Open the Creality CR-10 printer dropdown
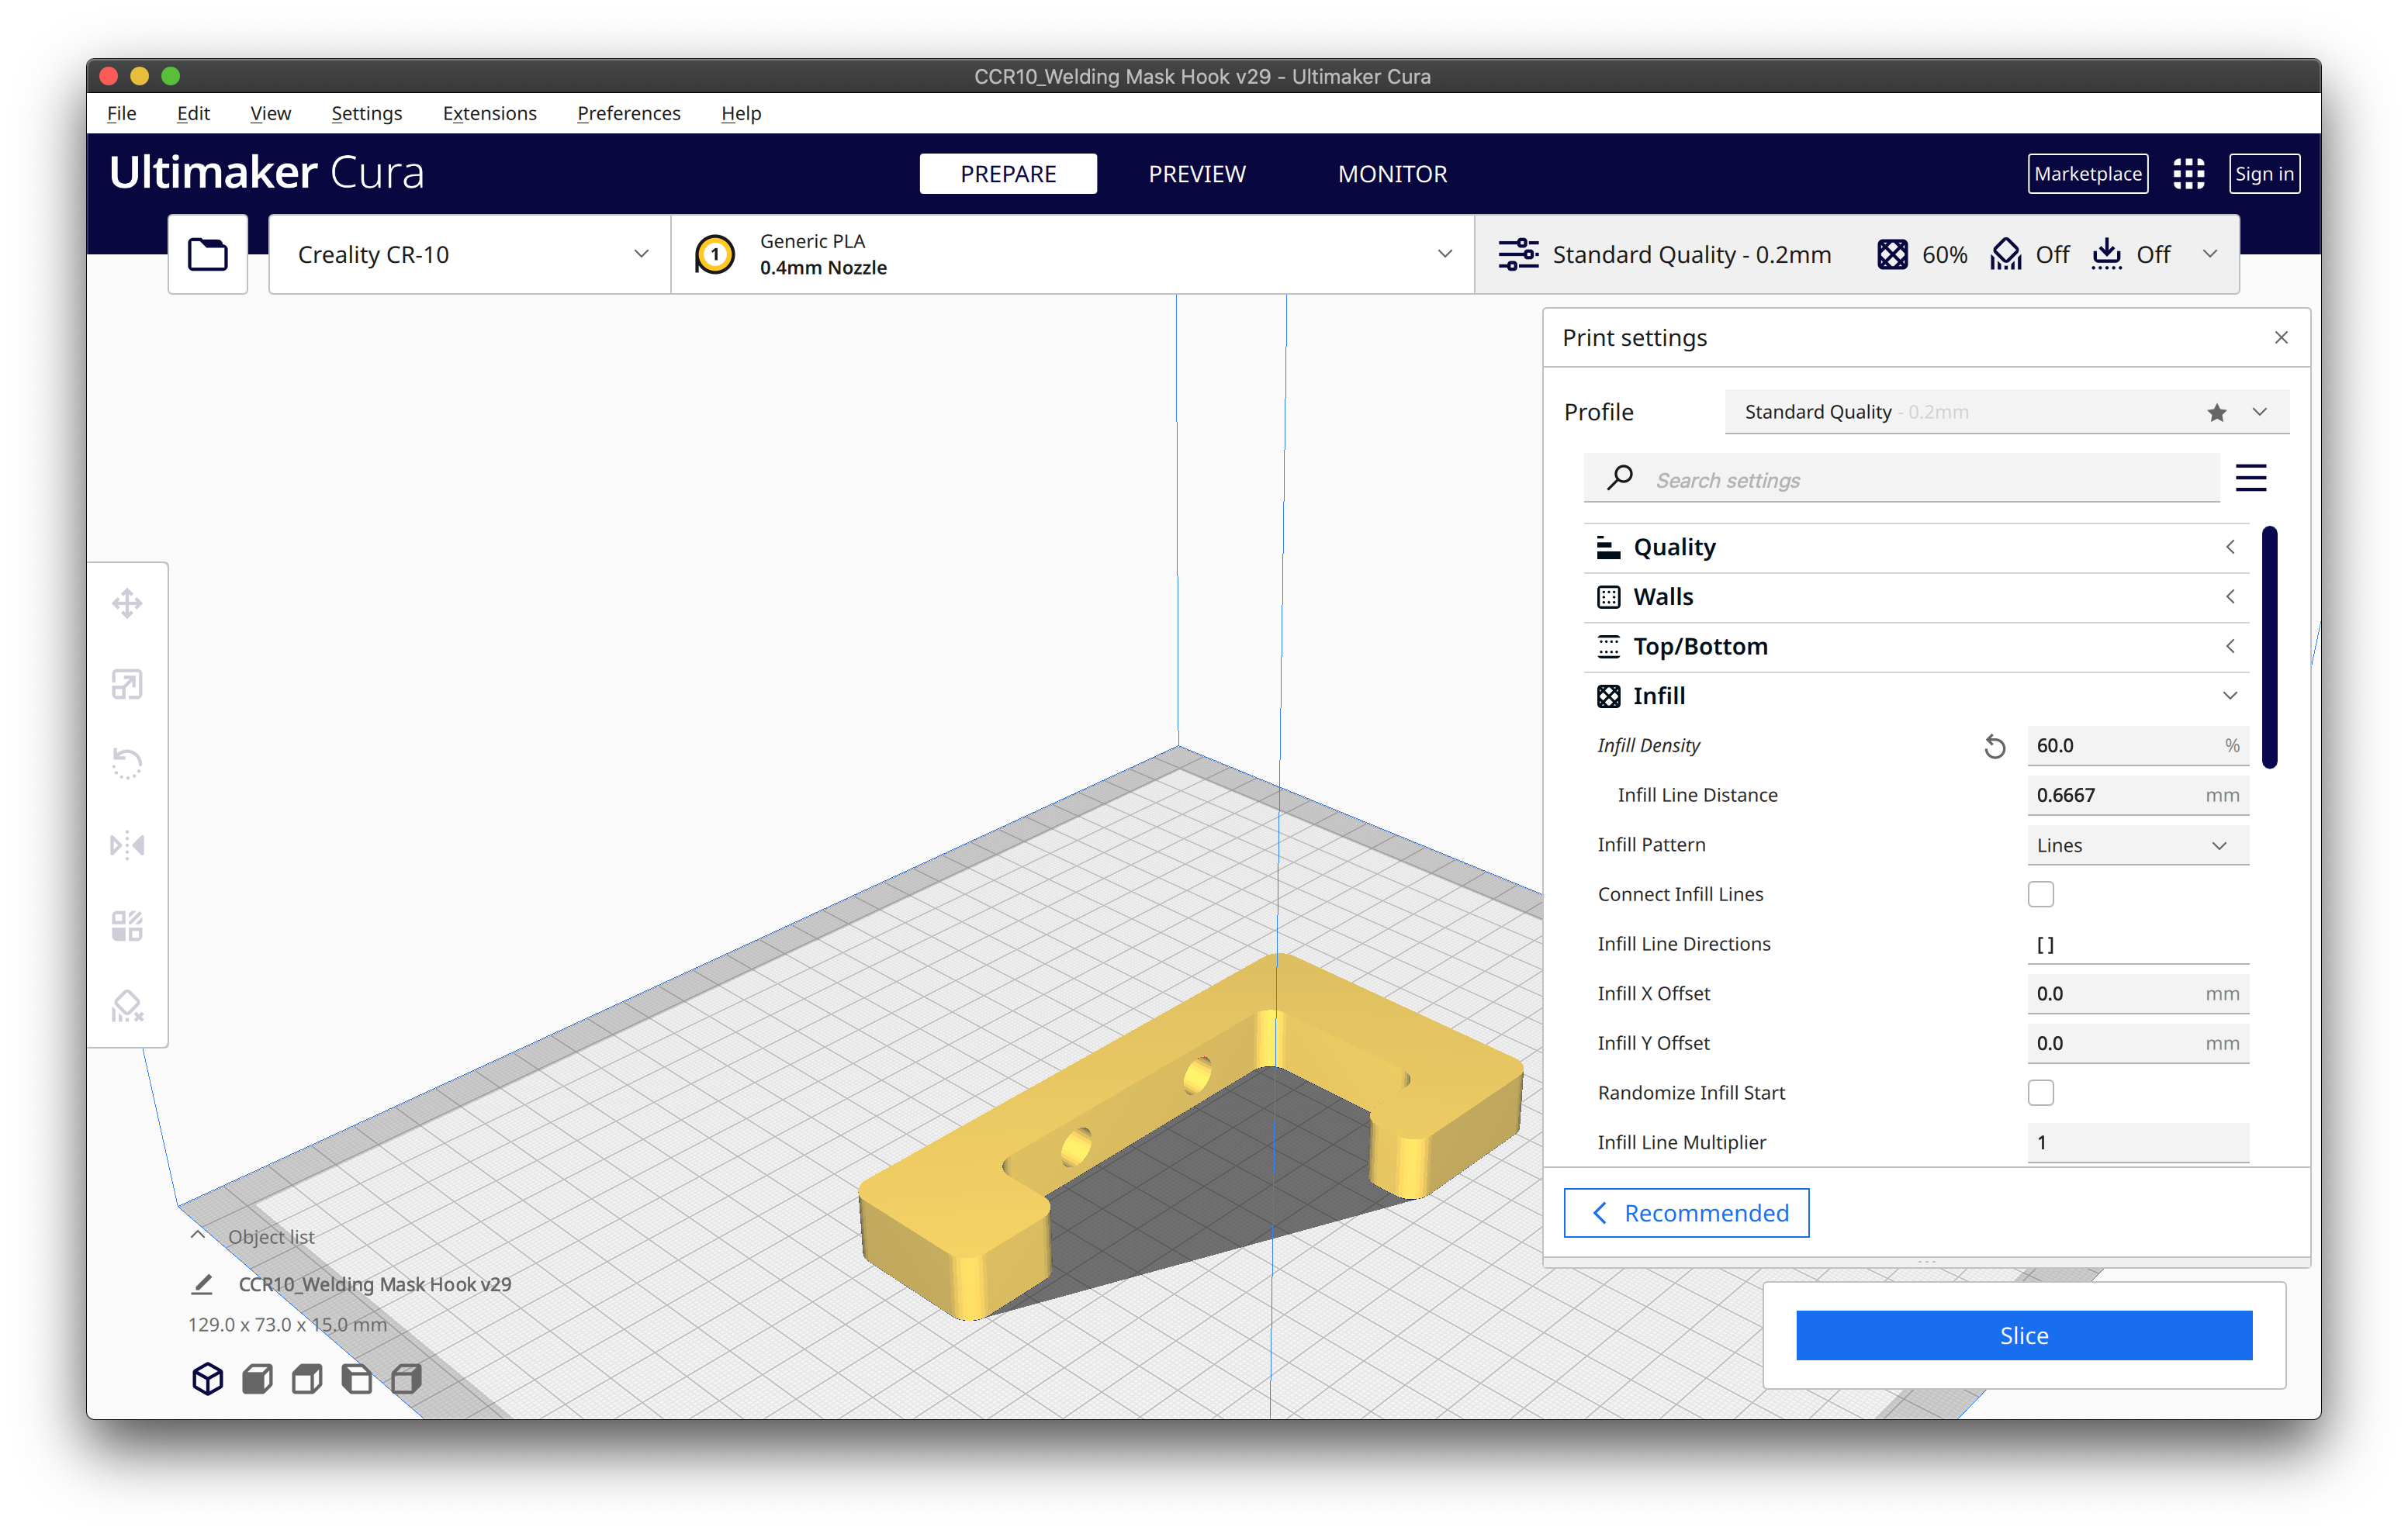The image size is (2408, 1534). [470, 254]
